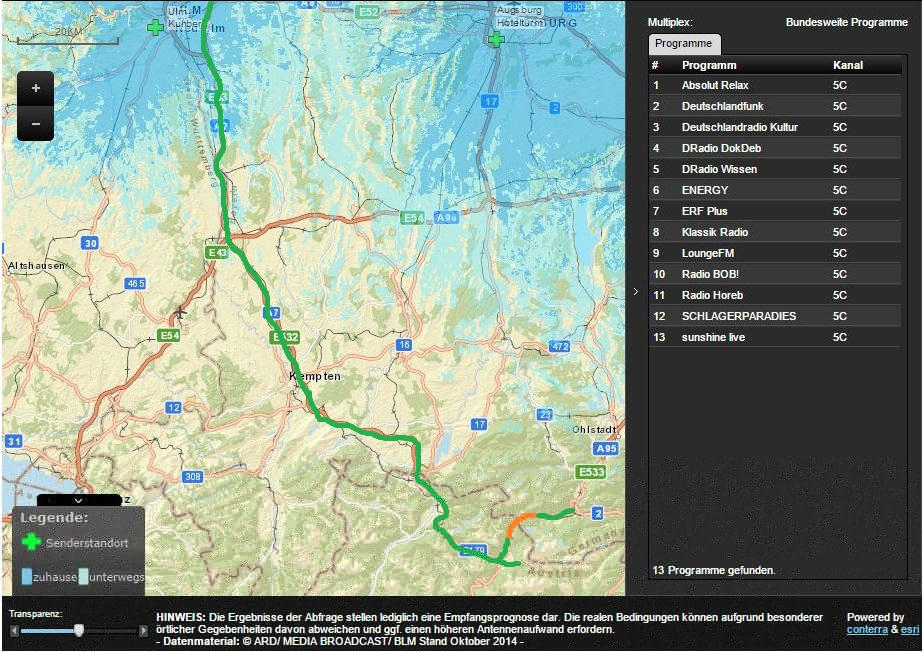Image resolution: width=923 pixels, height=652 pixels.
Task: Click the transmitter marker near Ulm
Action: pos(155,27)
